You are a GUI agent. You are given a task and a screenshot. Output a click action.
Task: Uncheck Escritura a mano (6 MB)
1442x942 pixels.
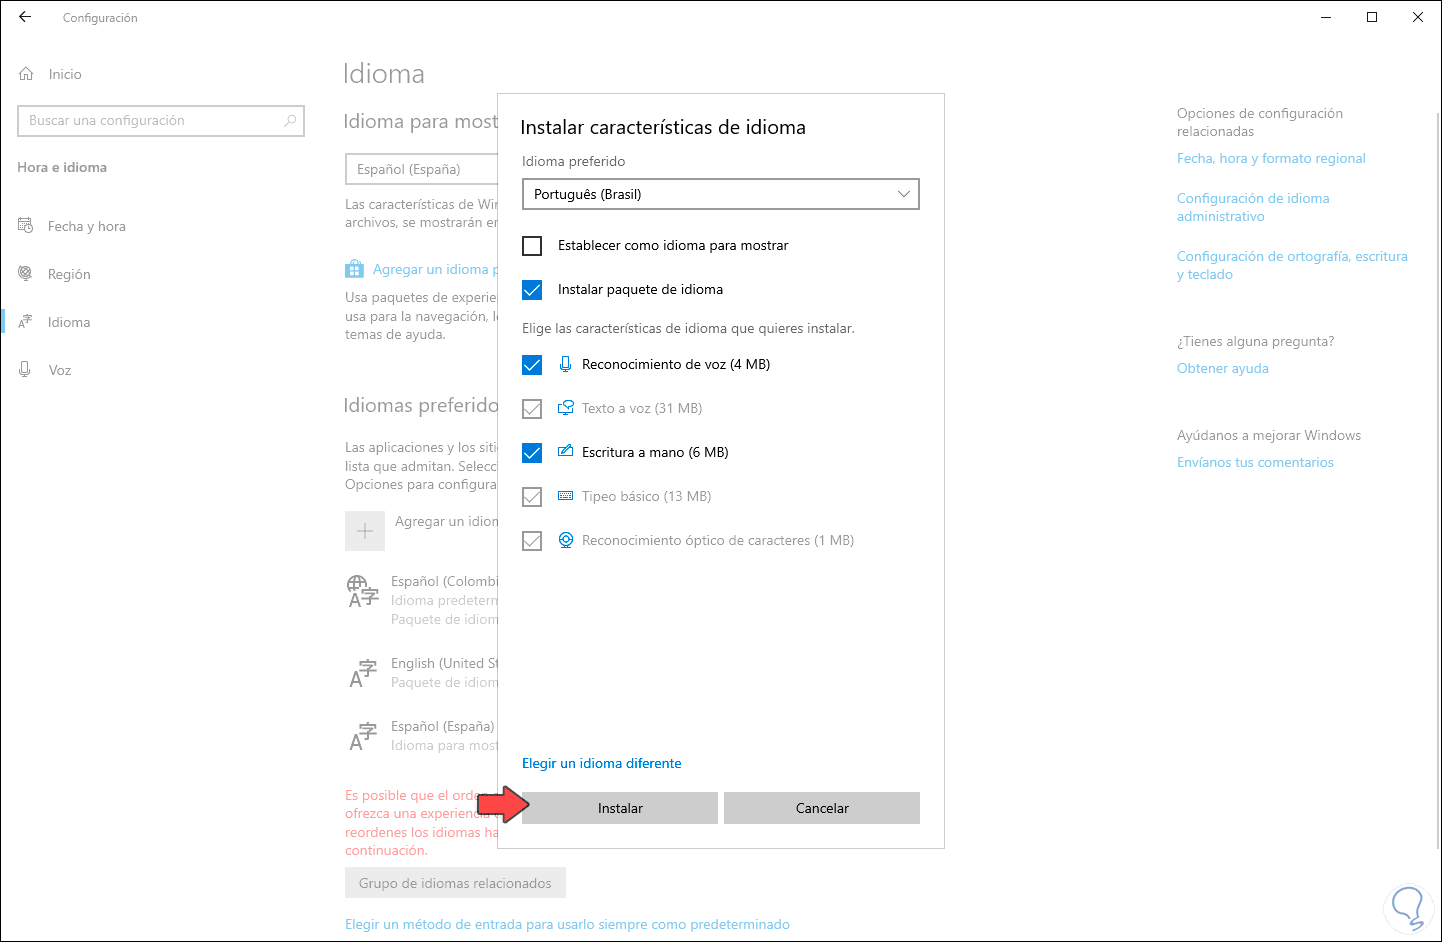532,453
